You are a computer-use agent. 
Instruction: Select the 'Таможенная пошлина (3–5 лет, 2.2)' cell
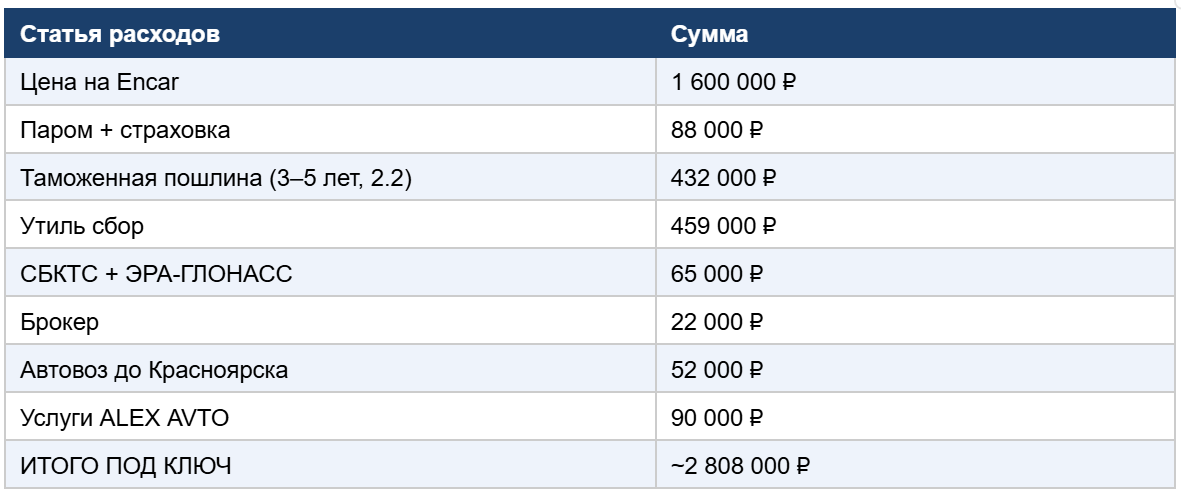[330, 178]
